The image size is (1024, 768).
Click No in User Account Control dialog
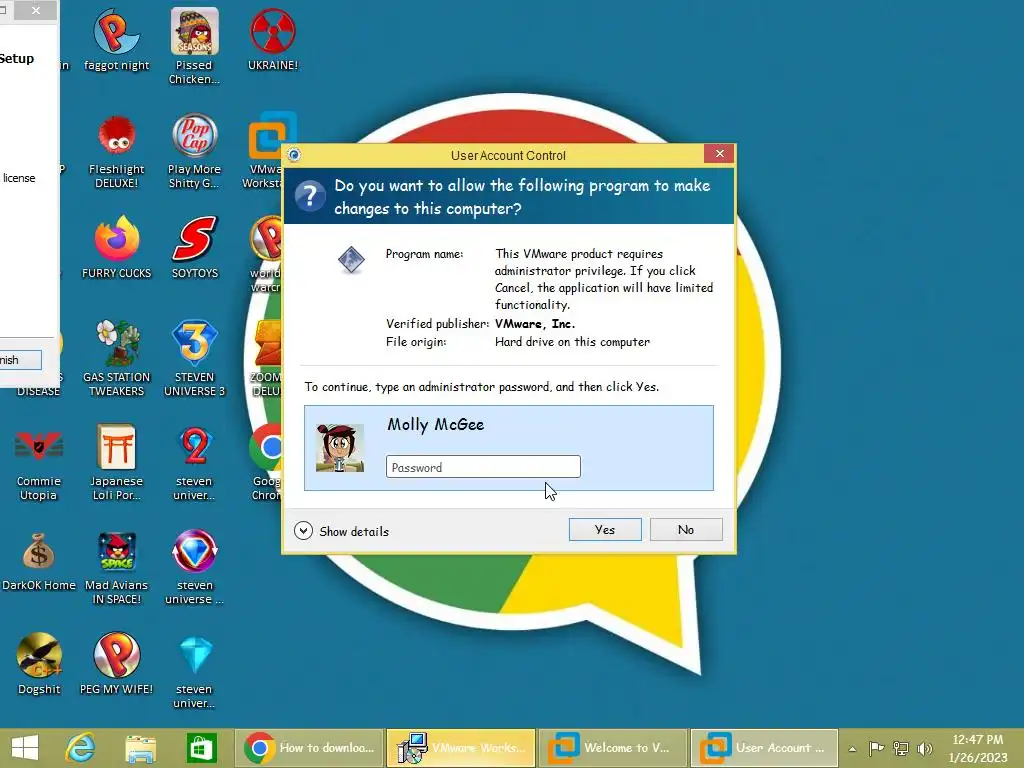point(686,530)
